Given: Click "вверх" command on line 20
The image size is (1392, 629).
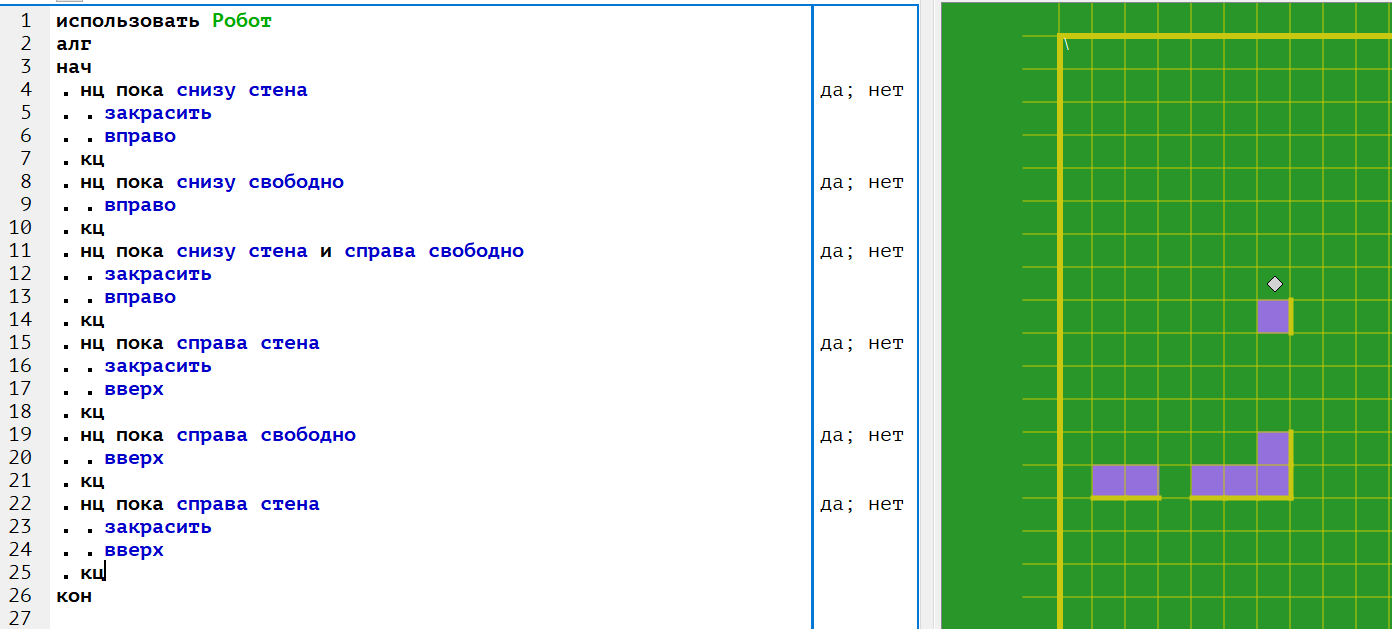Looking at the screenshot, I should pos(134,458).
